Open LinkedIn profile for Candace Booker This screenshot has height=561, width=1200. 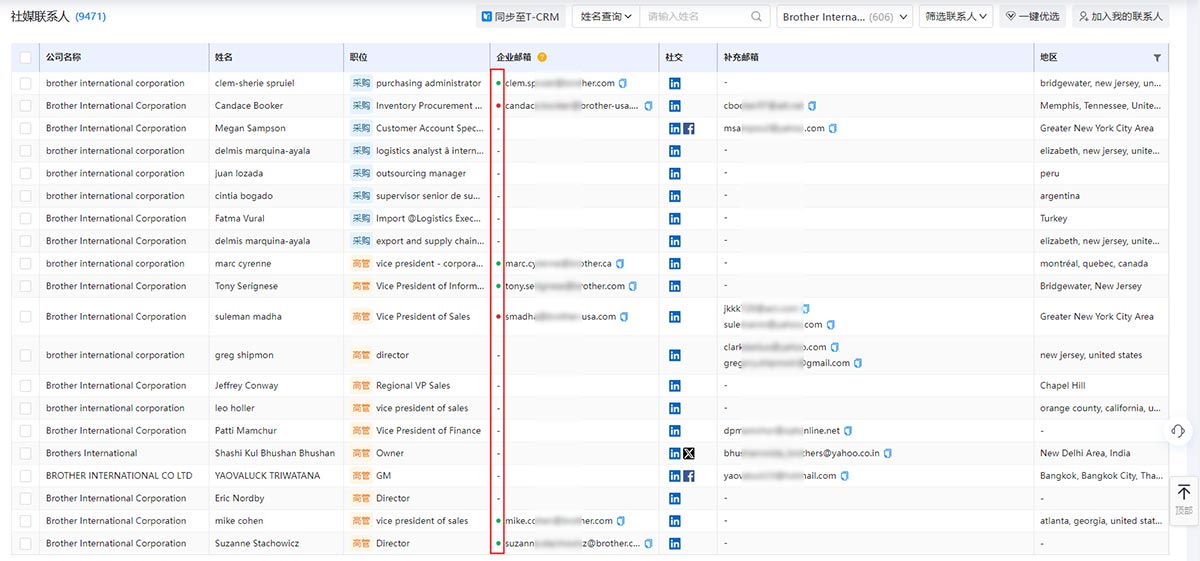click(x=675, y=106)
